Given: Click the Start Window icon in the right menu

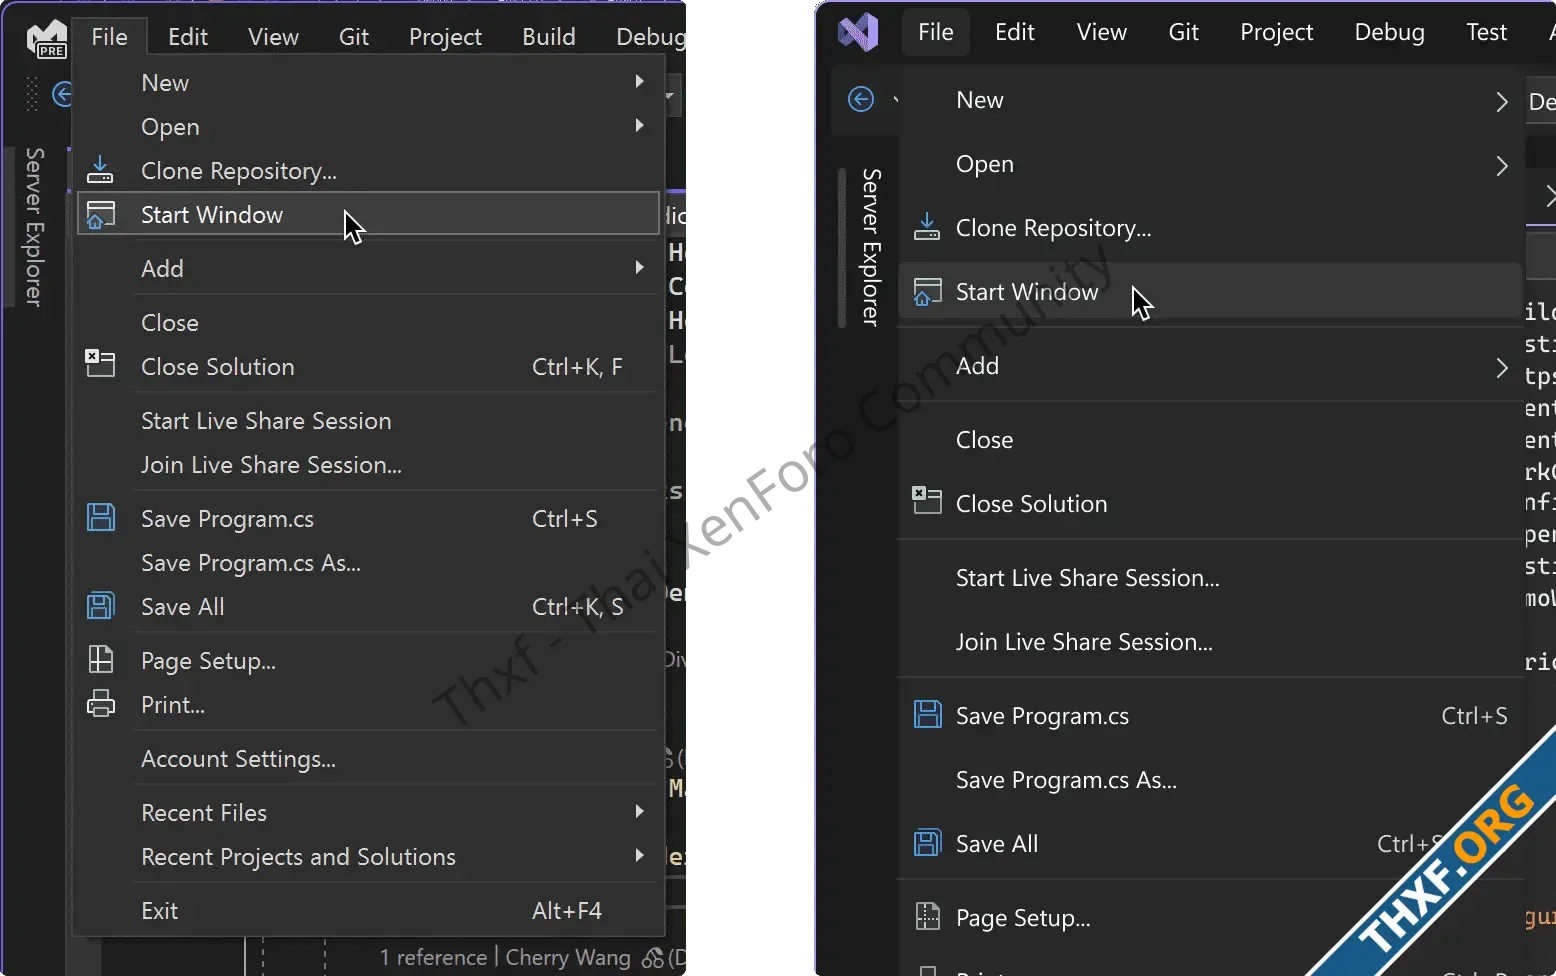Looking at the screenshot, I should [928, 292].
